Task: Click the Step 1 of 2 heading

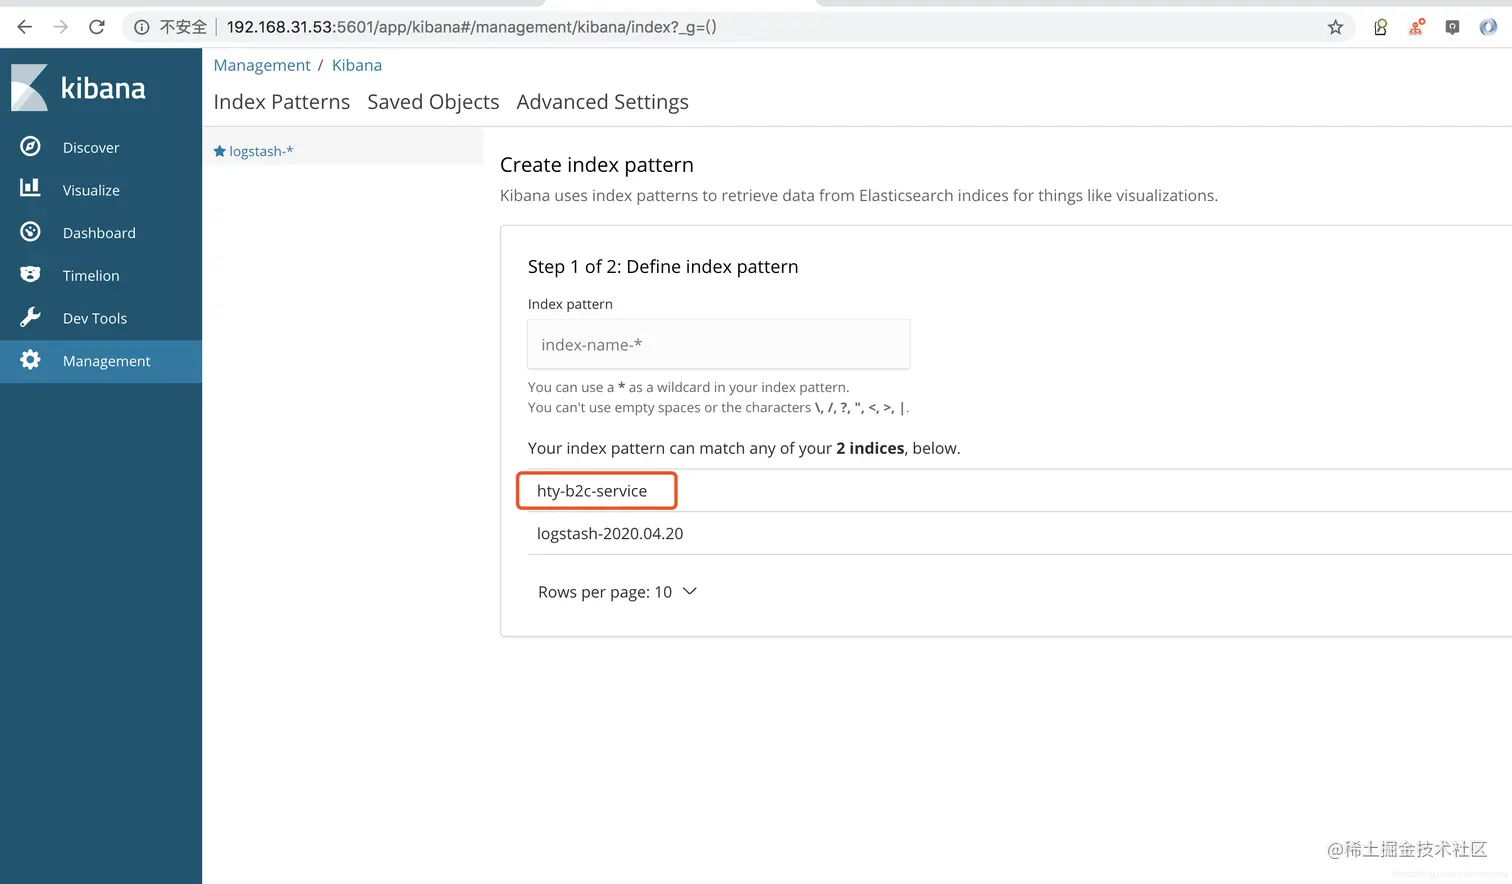Action: (x=663, y=266)
